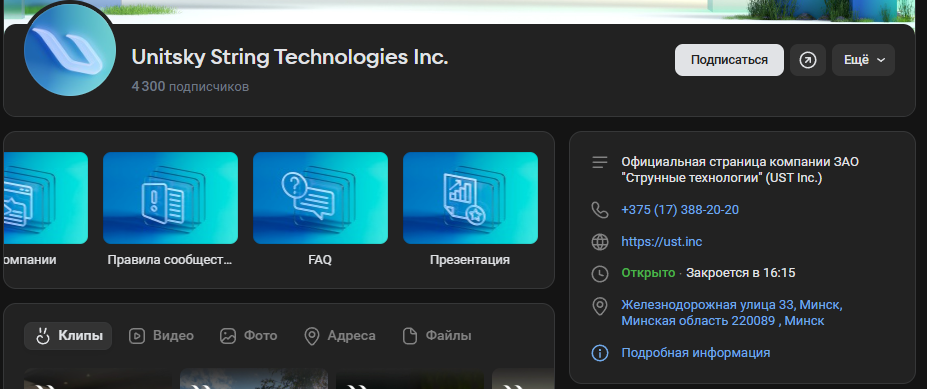Viewport: 927px width, 389px height.
Task: Click the share arrow icon button
Action: pos(808,60)
